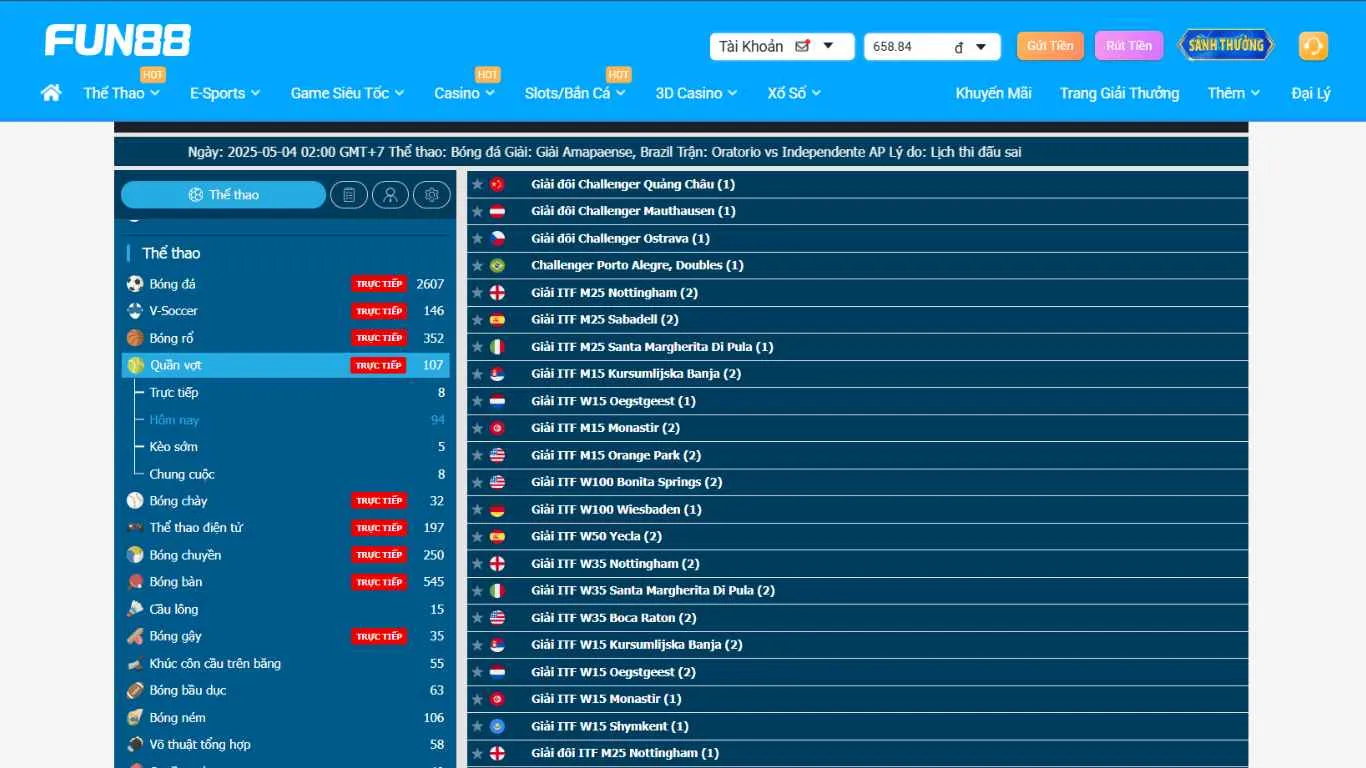Expand the Slots/Bắn Cá menu

574,93
